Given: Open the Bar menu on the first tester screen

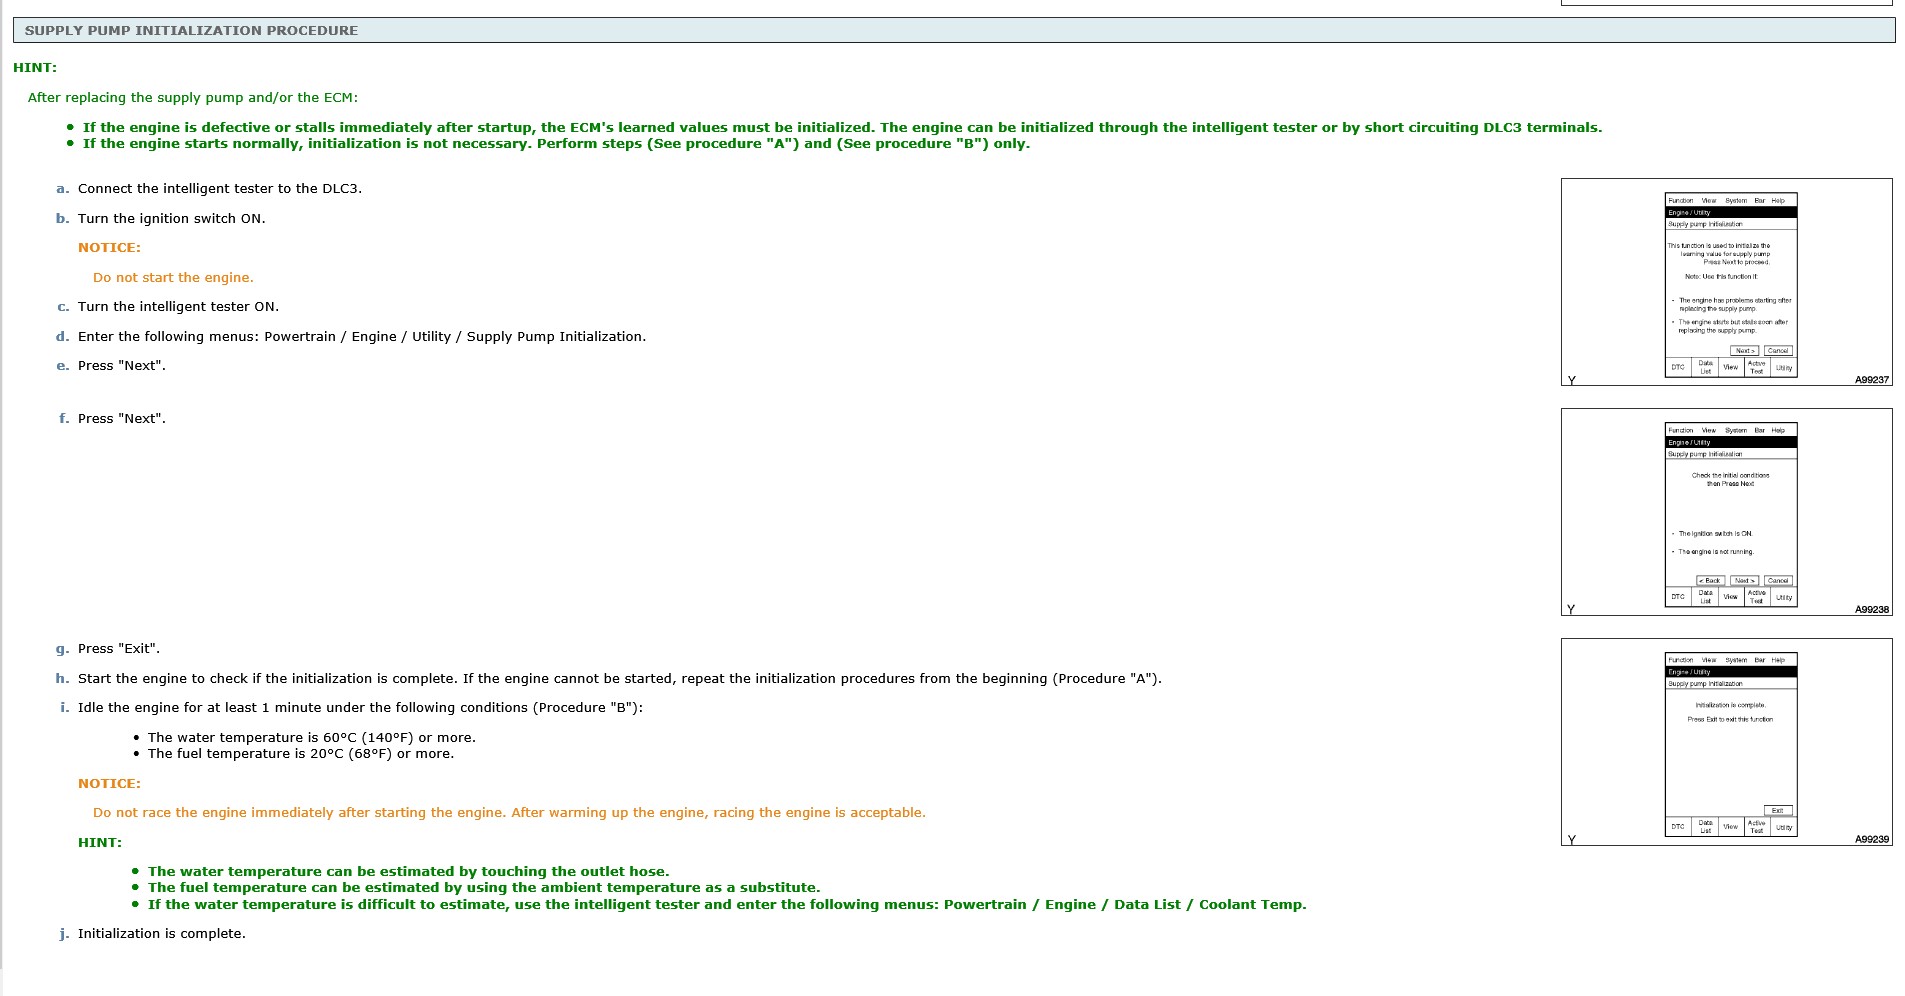Looking at the screenshot, I should (1759, 200).
